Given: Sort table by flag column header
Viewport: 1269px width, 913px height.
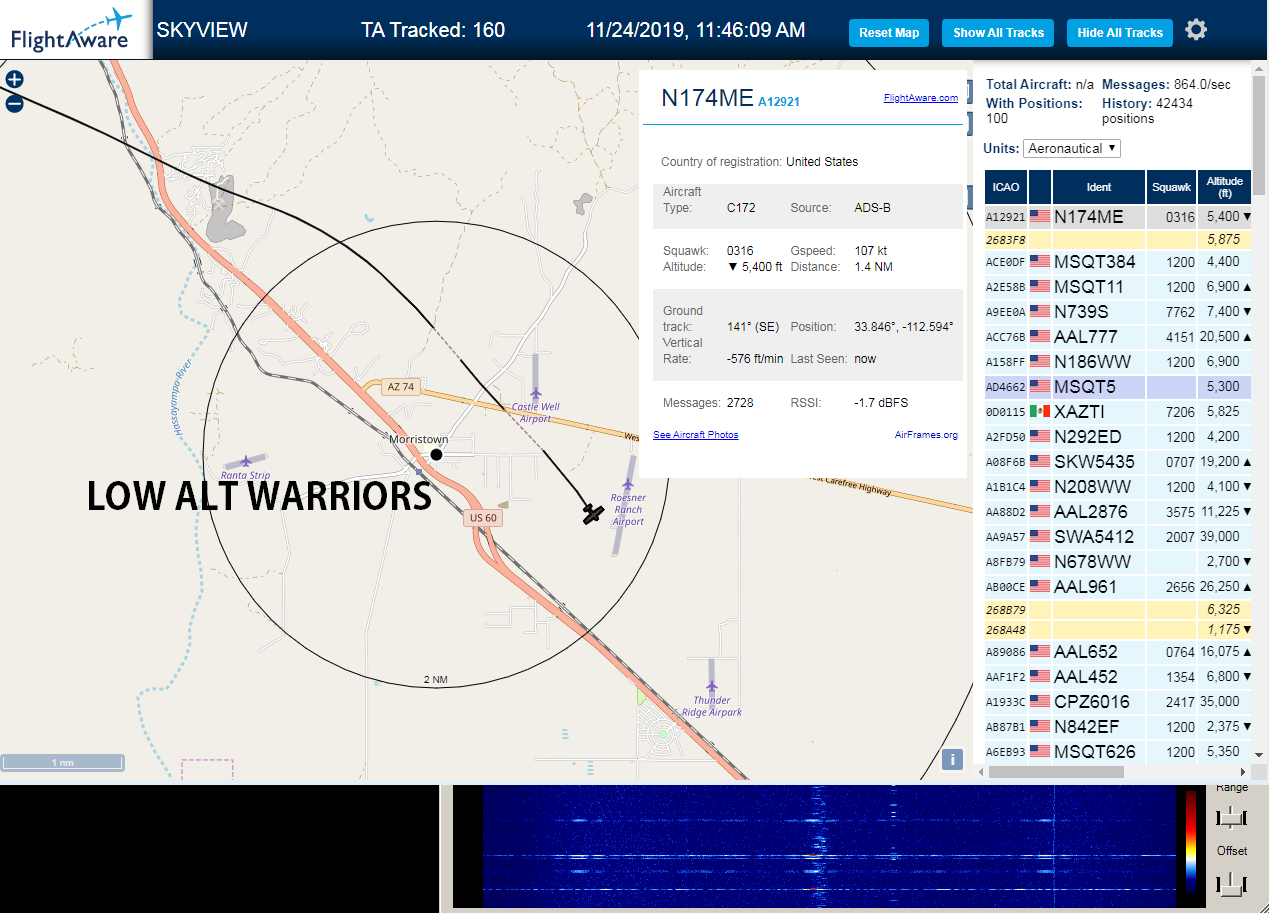Looking at the screenshot, I should 1040,187.
